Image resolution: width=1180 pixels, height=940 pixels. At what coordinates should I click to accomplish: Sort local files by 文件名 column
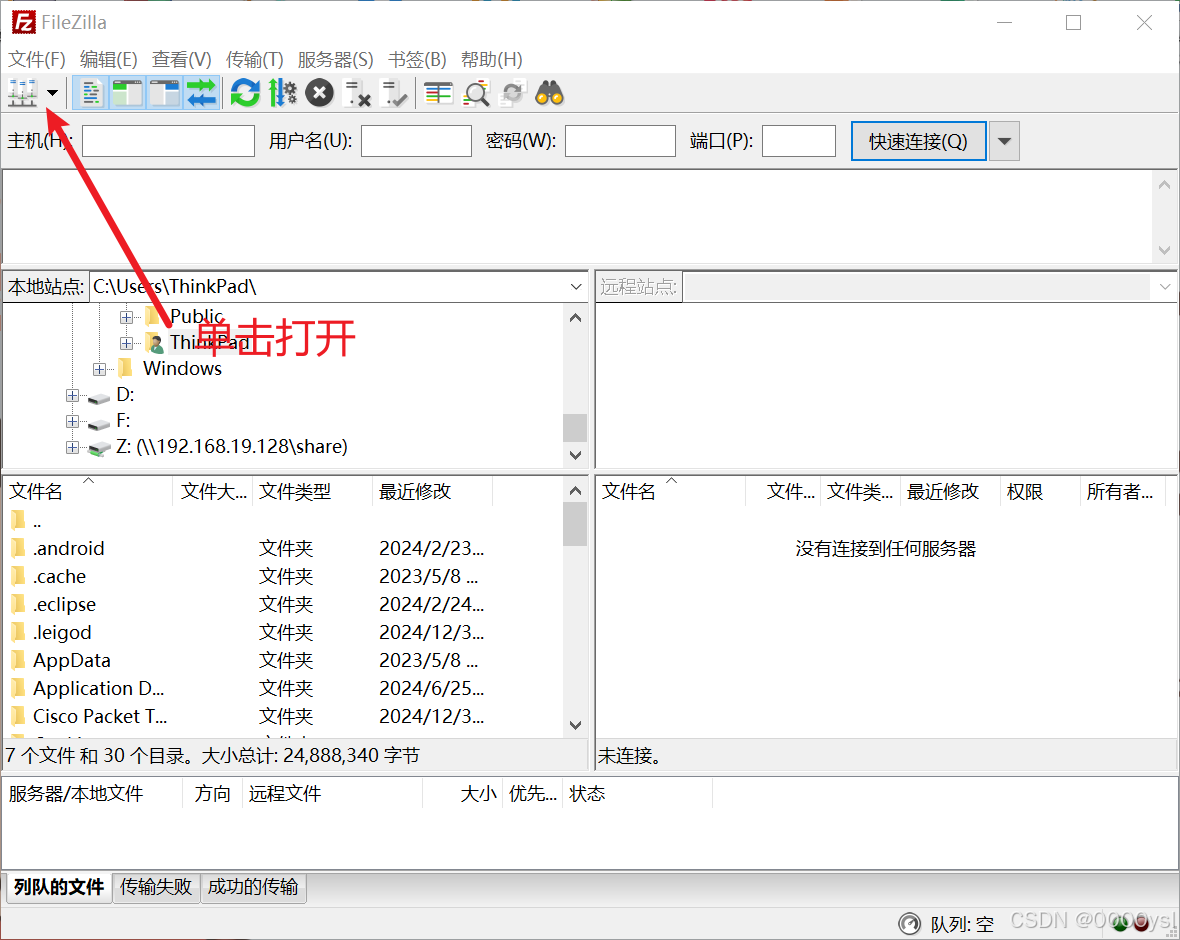coord(88,491)
